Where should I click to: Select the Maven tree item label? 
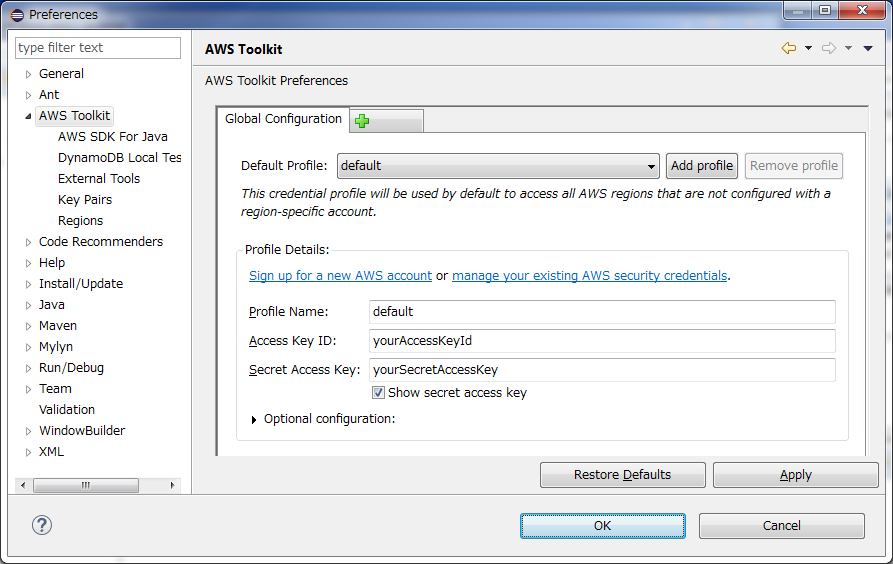[x=58, y=326]
